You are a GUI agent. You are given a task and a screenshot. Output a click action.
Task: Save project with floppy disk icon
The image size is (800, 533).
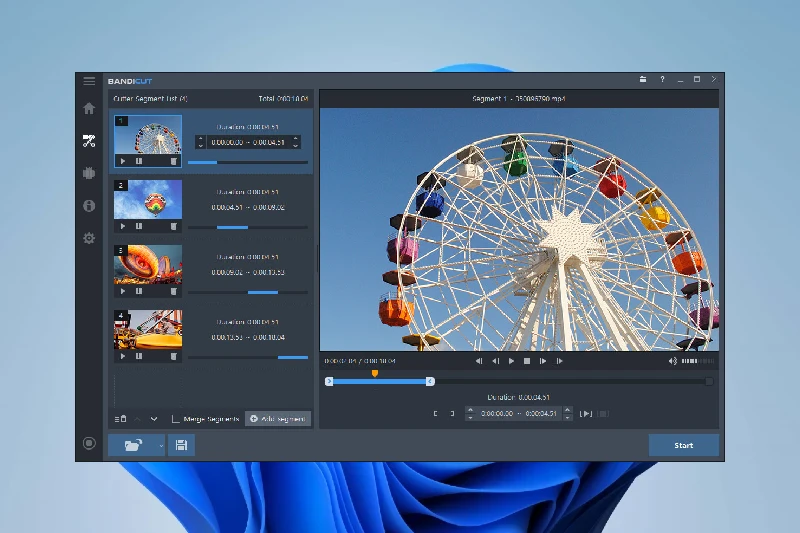coord(181,445)
